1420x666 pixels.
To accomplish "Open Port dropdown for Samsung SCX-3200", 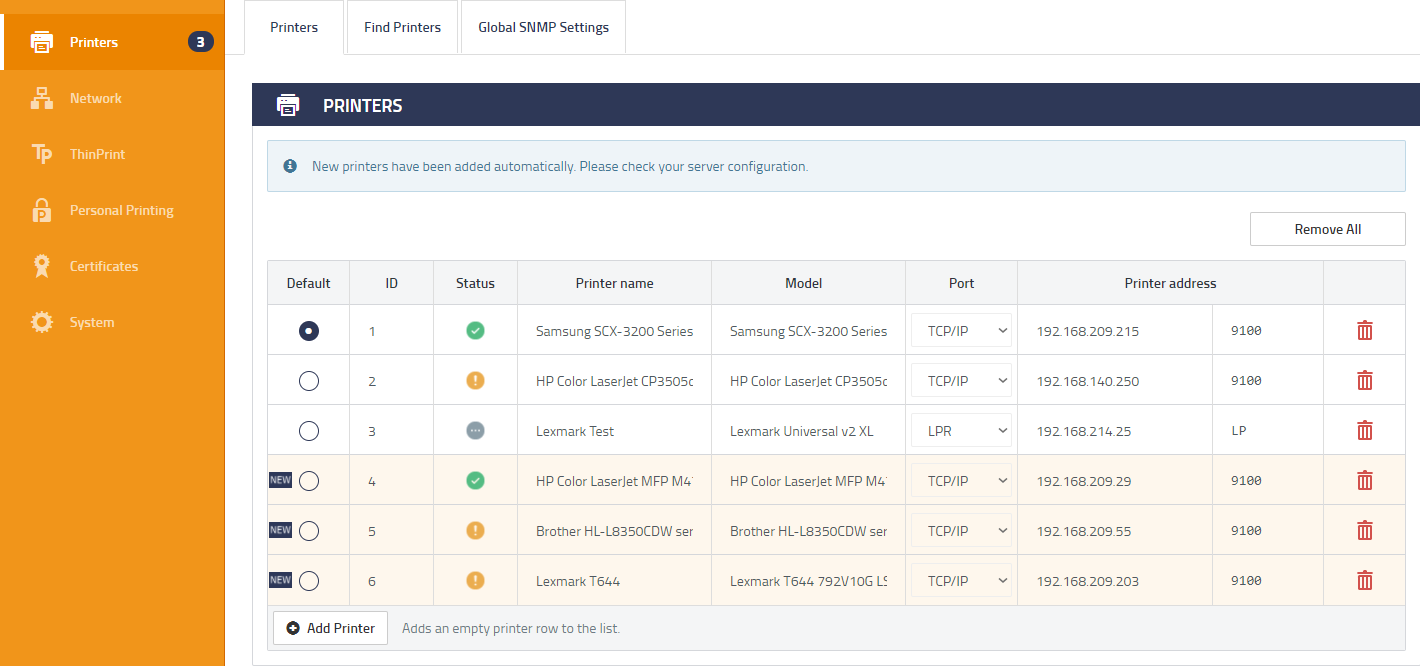I will point(961,330).
